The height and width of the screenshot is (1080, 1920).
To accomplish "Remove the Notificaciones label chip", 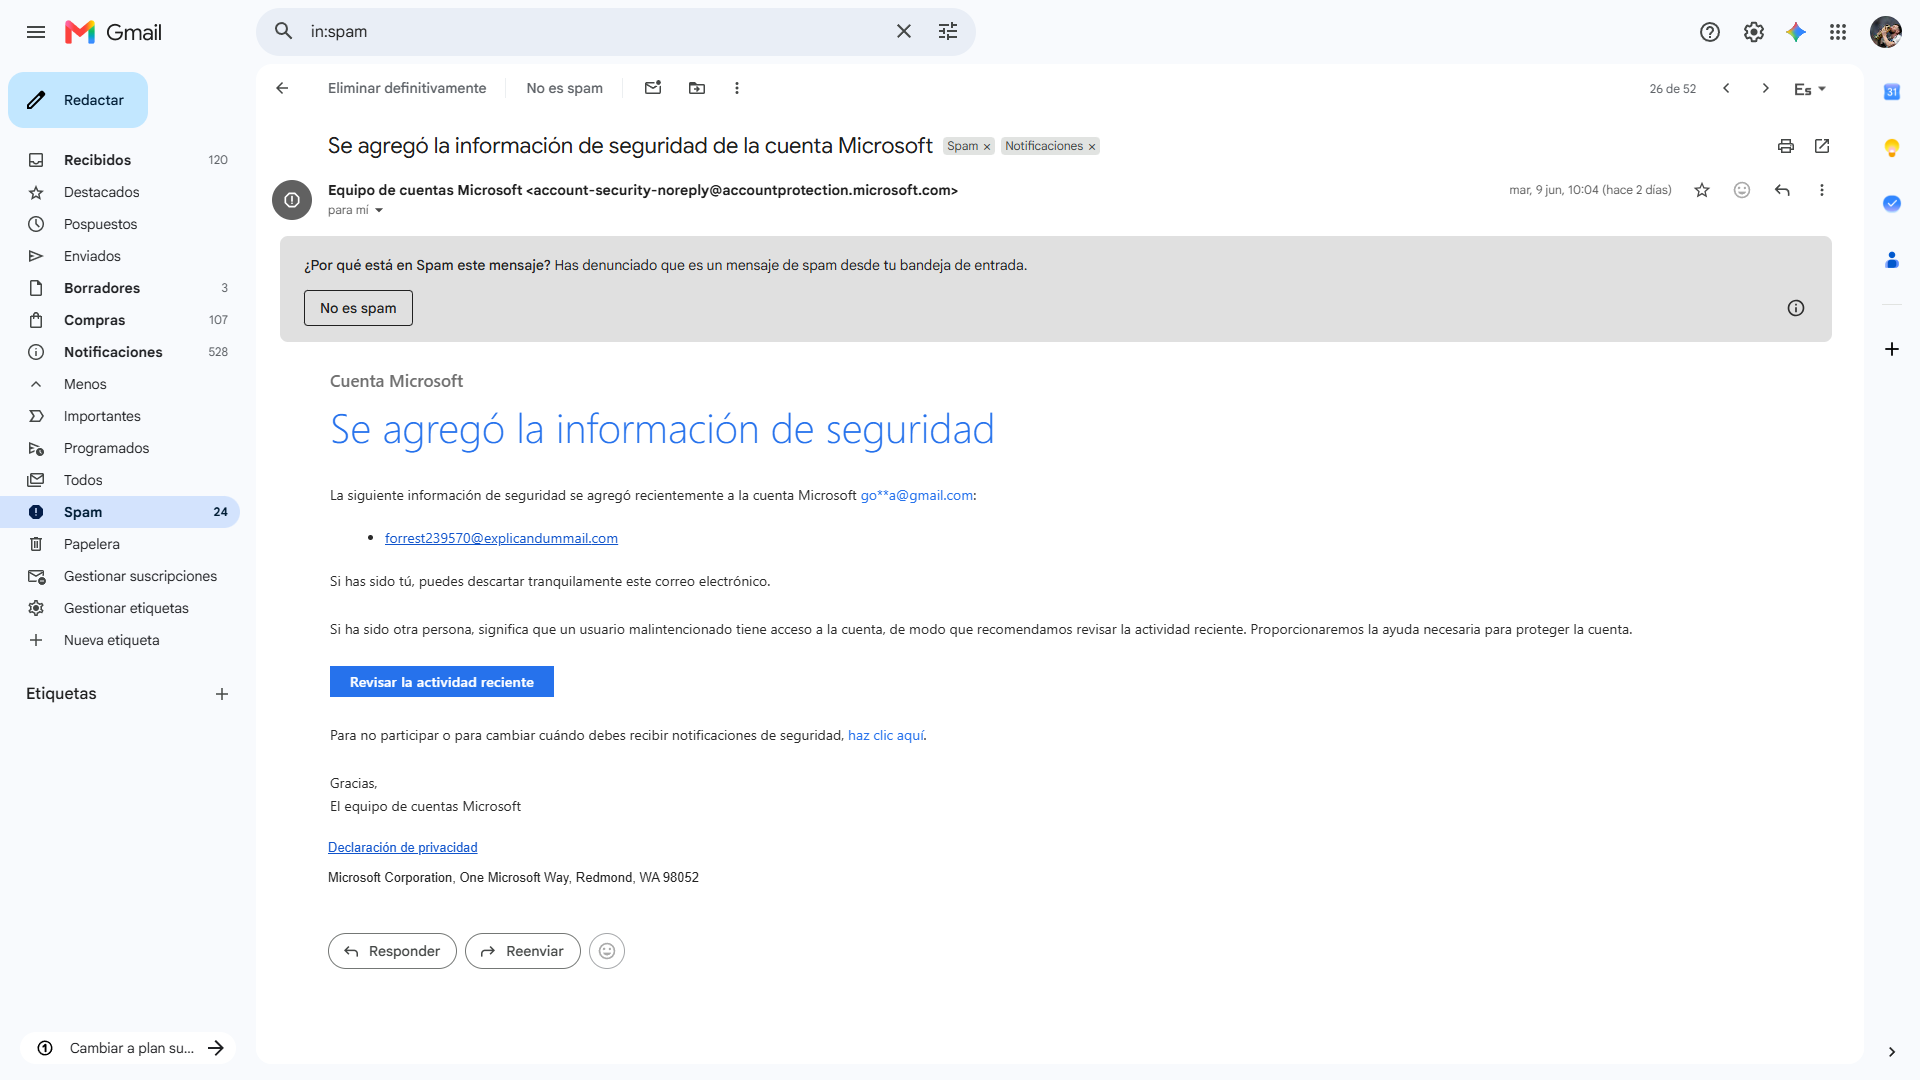I will [1092, 147].
